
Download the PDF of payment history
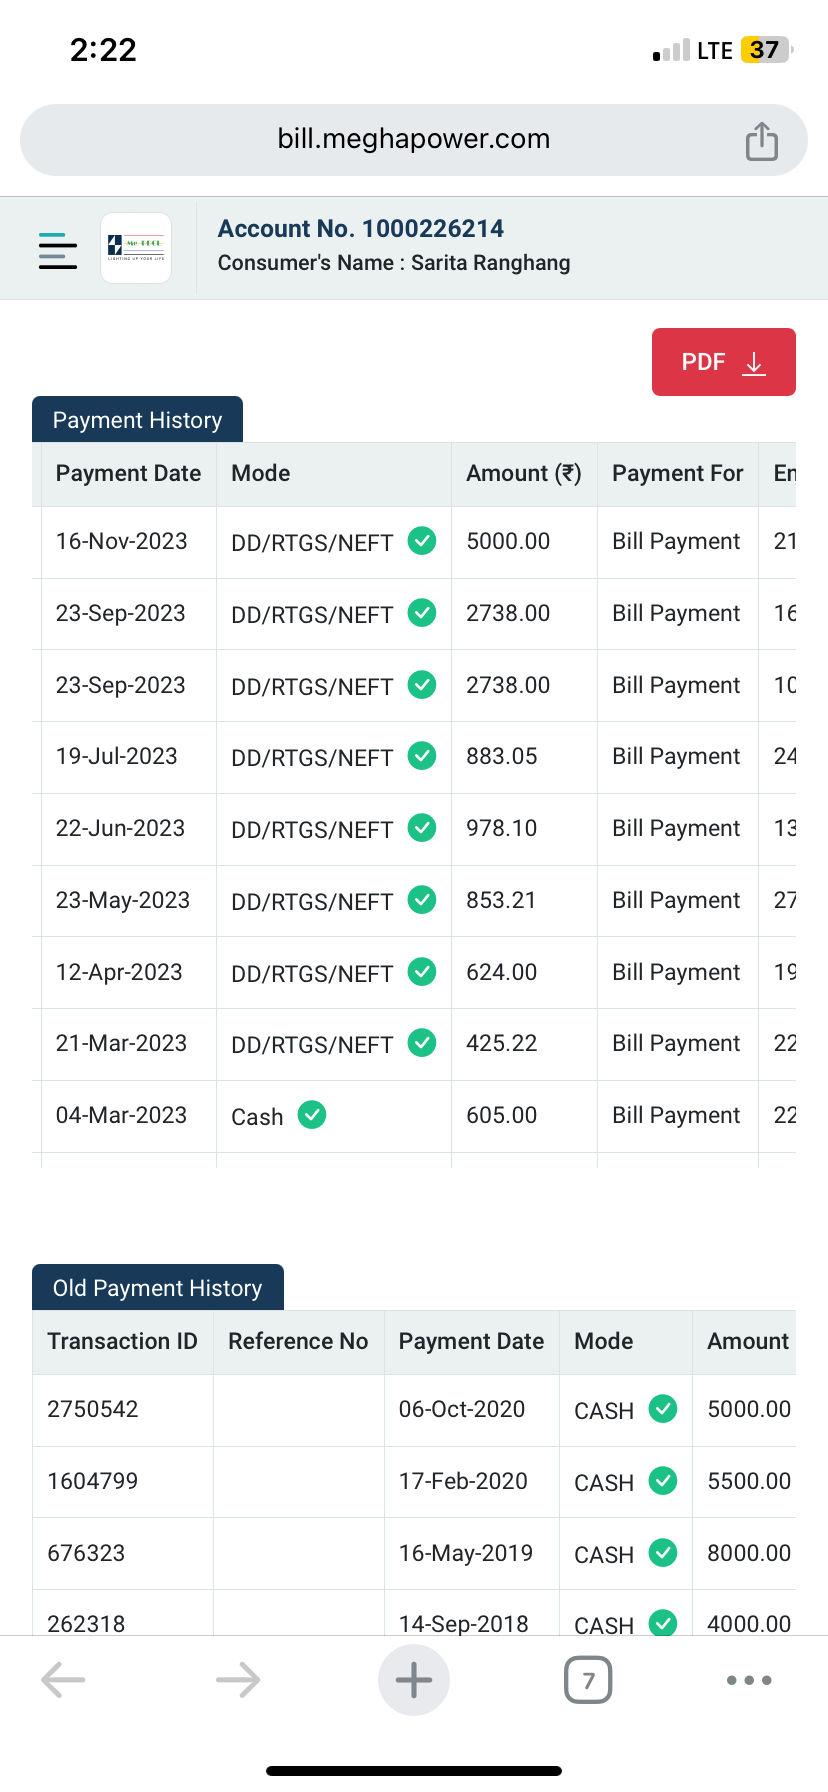723,362
